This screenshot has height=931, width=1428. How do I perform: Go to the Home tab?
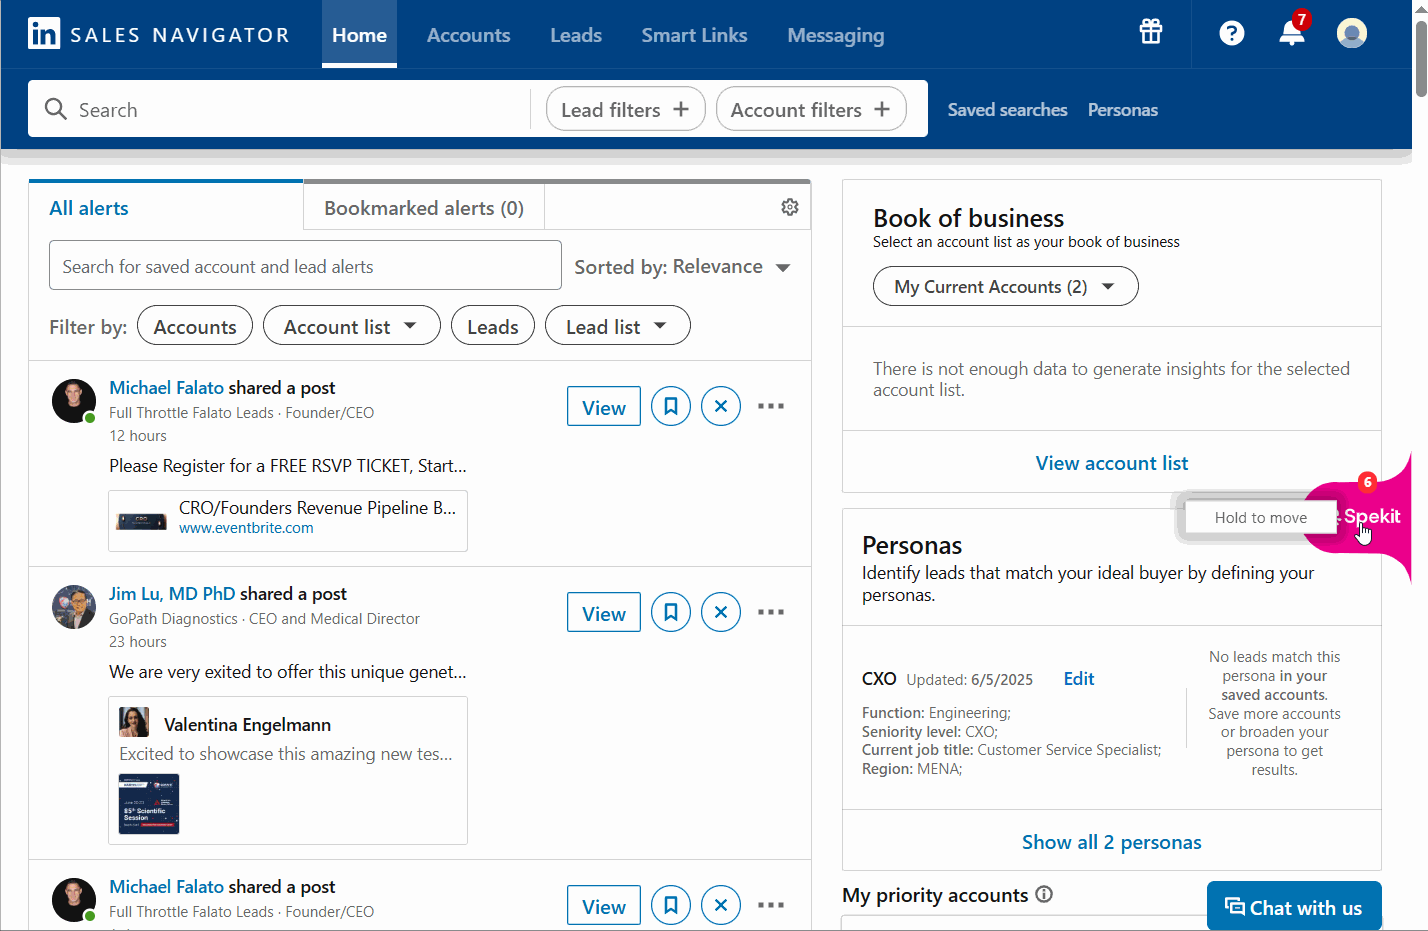click(359, 35)
